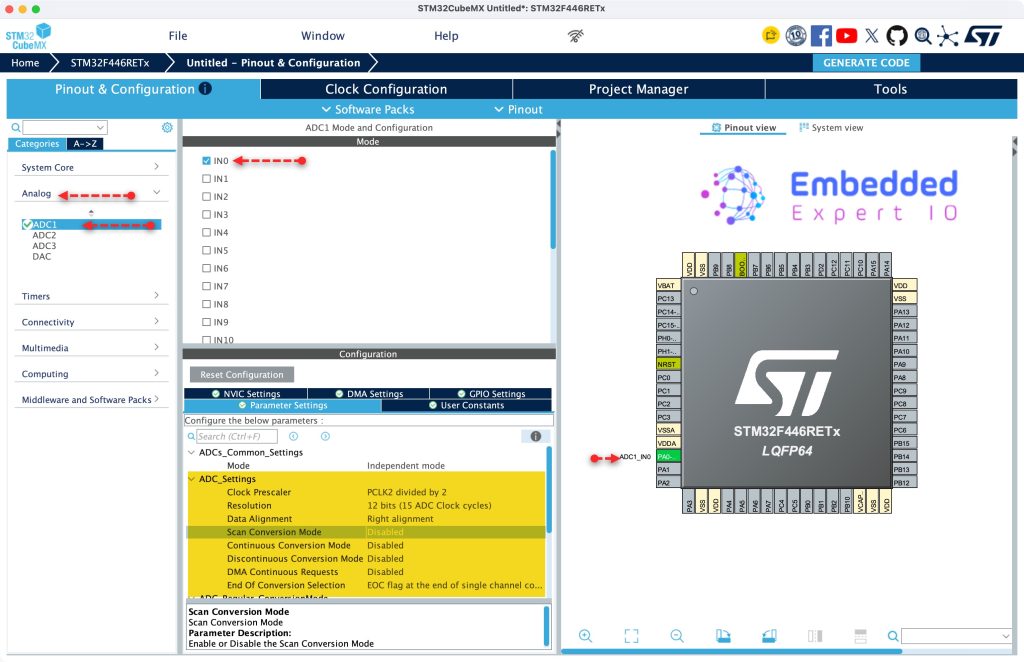Click the ST logo icon
Image resolution: width=1024 pixels, height=662 pixels.
(x=983, y=35)
